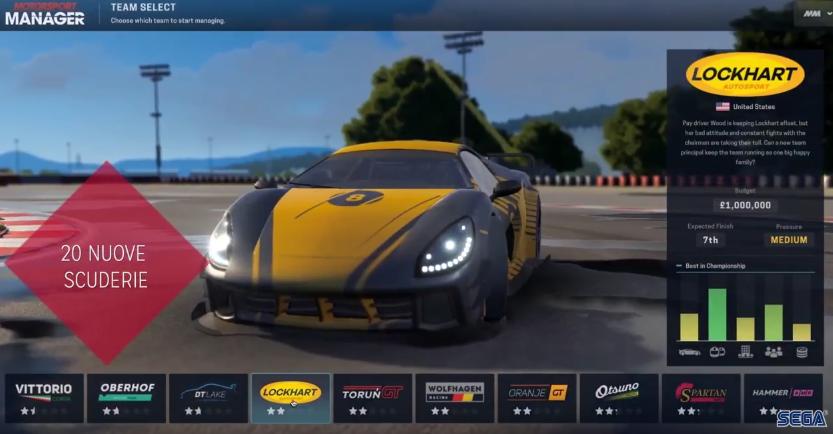This screenshot has width=833, height=434.
Task: Click the £1,000,000 budget value
Action: pos(745,205)
